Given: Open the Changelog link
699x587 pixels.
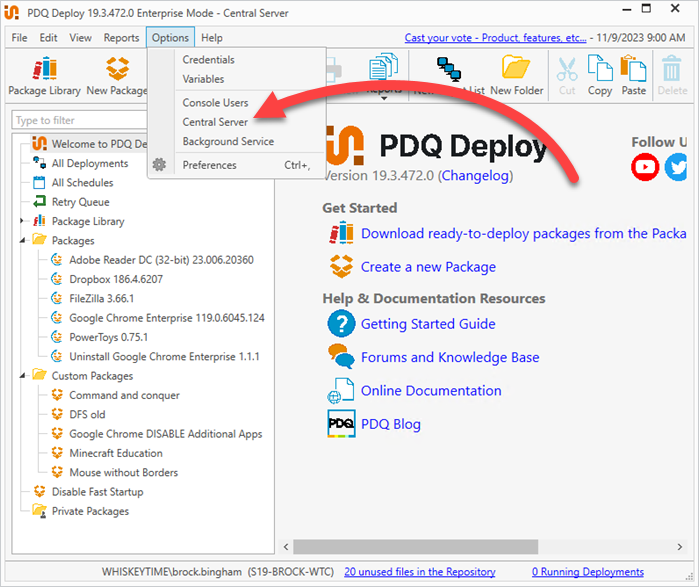Looking at the screenshot, I should pos(475,176).
